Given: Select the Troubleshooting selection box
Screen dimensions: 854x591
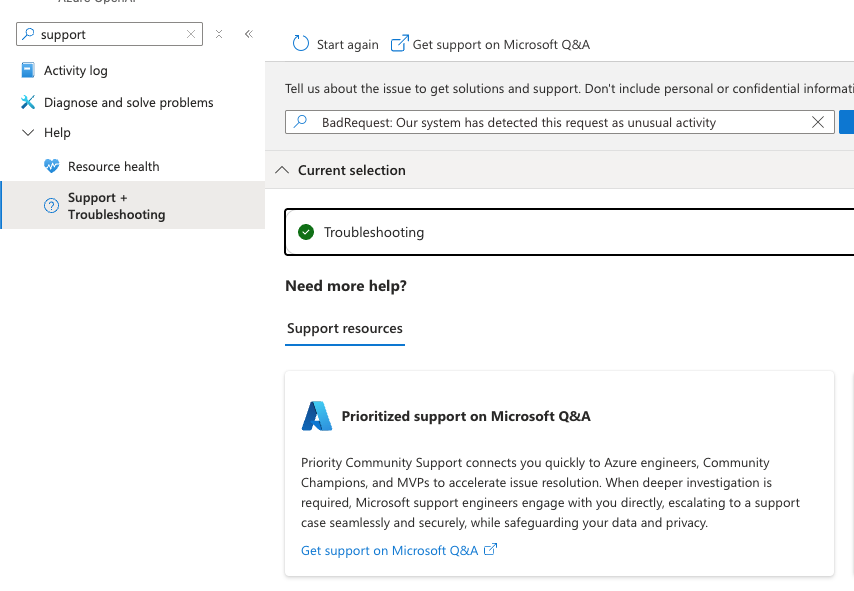Looking at the screenshot, I should [569, 232].
